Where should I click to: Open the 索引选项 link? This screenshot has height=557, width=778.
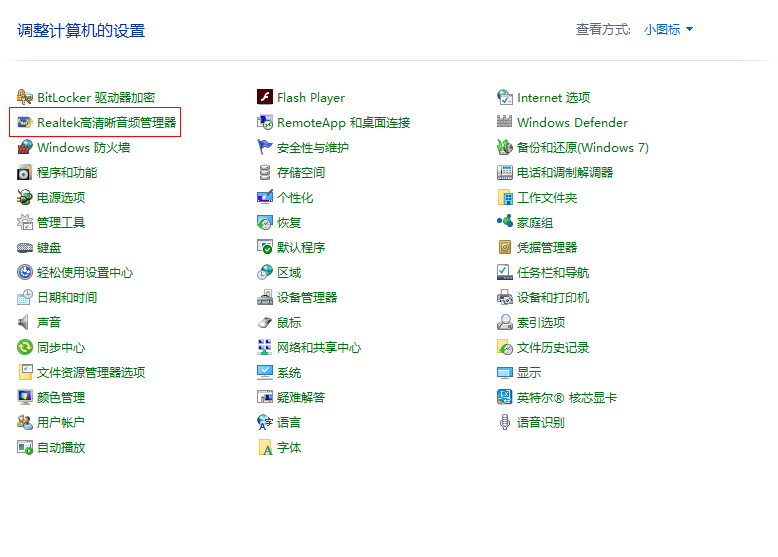pos(541,322)
